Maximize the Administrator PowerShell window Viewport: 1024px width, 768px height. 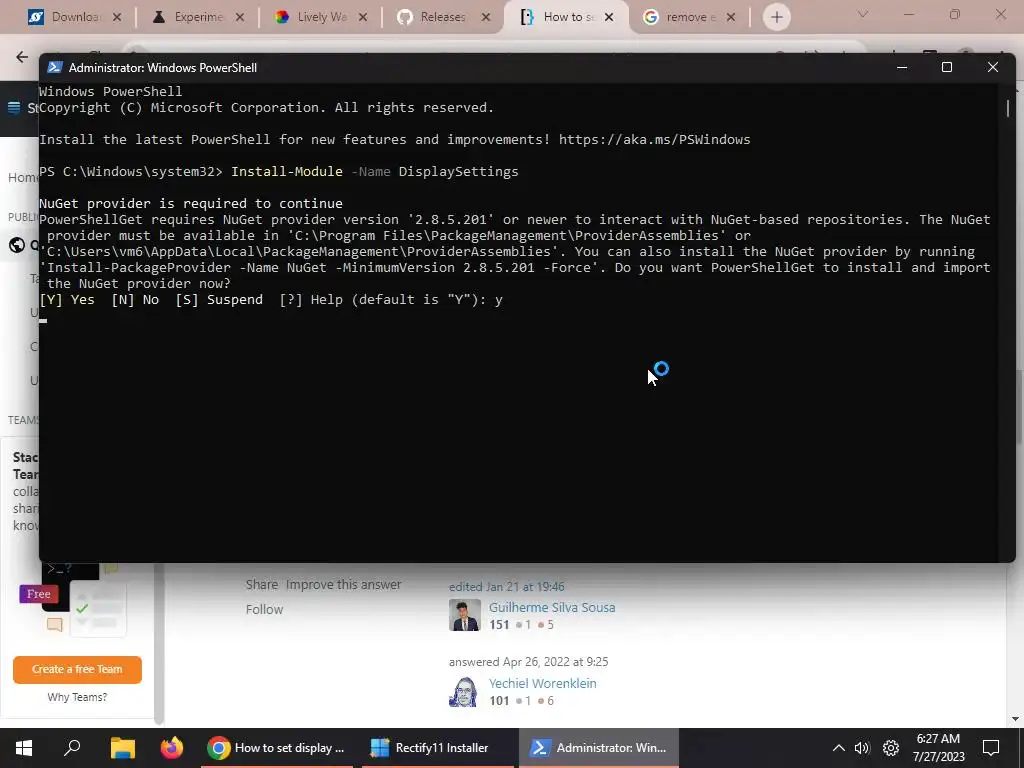tap(947, 67)
